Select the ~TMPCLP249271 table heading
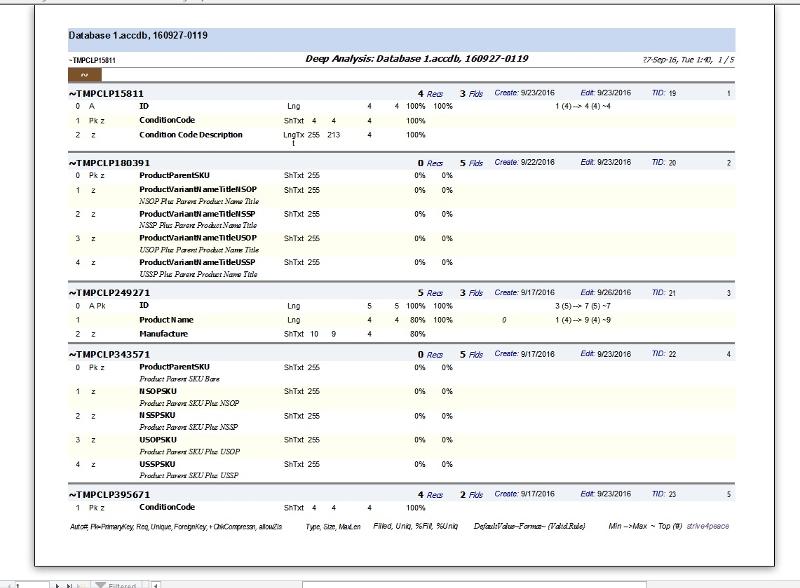This screenshot has height=588, width=800. (109, 293)
